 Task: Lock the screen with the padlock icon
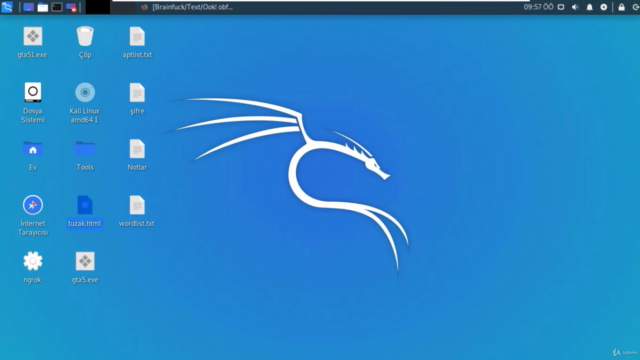(621, 7)
